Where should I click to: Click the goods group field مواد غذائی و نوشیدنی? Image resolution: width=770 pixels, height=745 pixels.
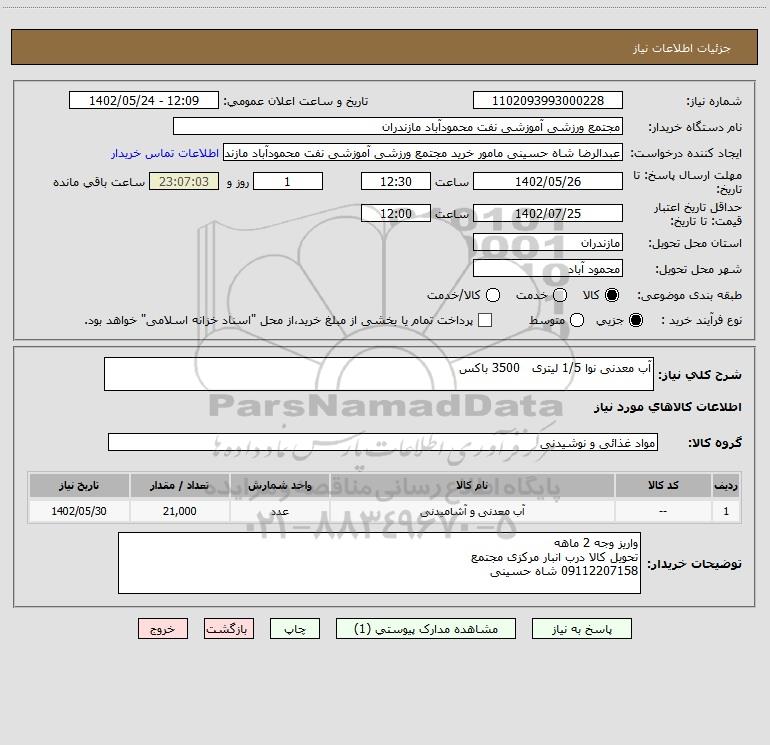tap(383, 442)
